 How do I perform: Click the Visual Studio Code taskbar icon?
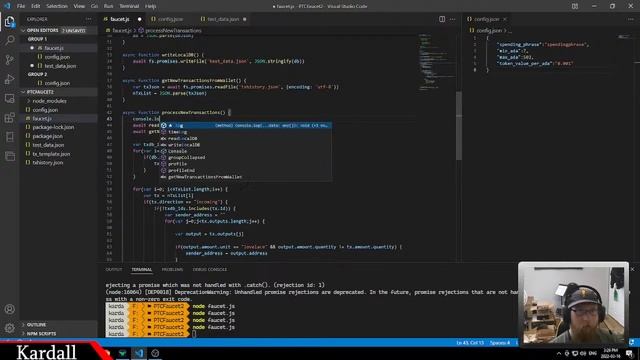click(139, 353)
